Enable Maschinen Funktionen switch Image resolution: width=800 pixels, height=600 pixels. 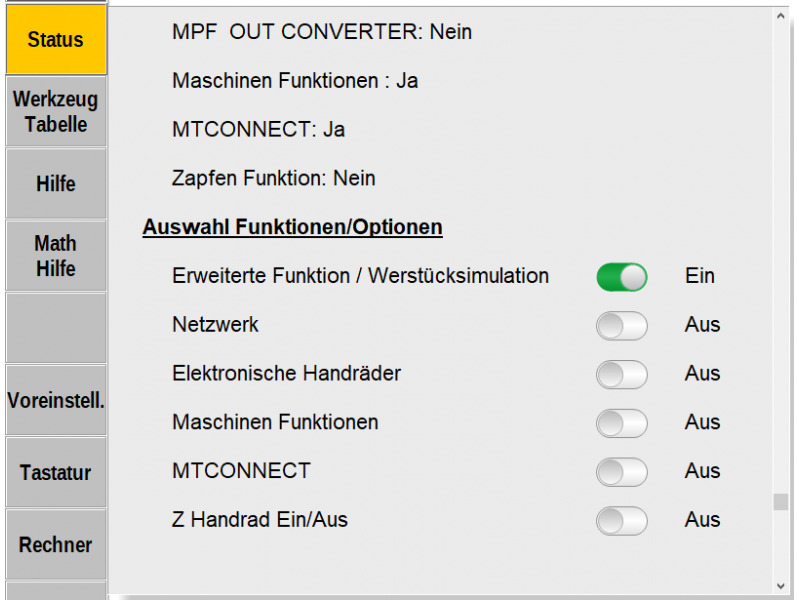click(x=622, y=423)
